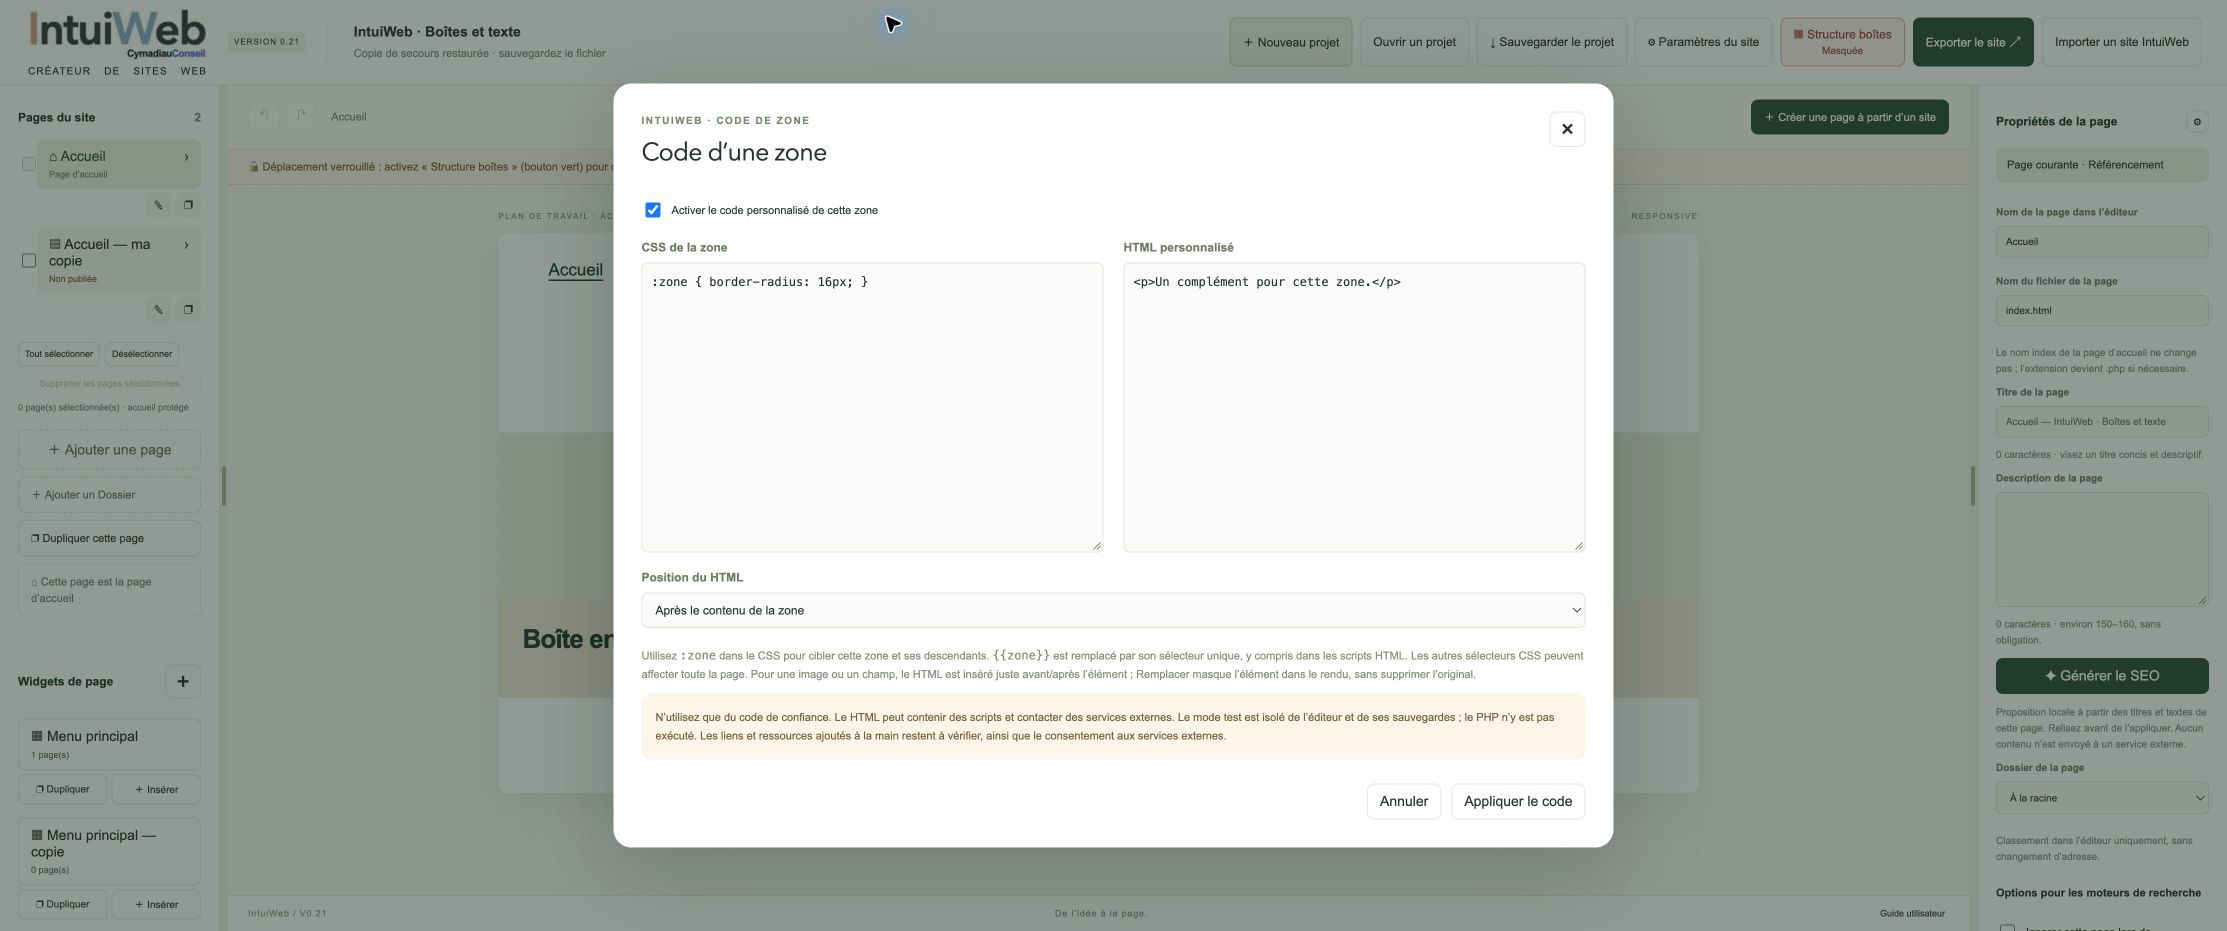The width and height of the screenshot is (2227, 931).
Task: Add a page with Ajouter une page
Action: click(109, 450)
